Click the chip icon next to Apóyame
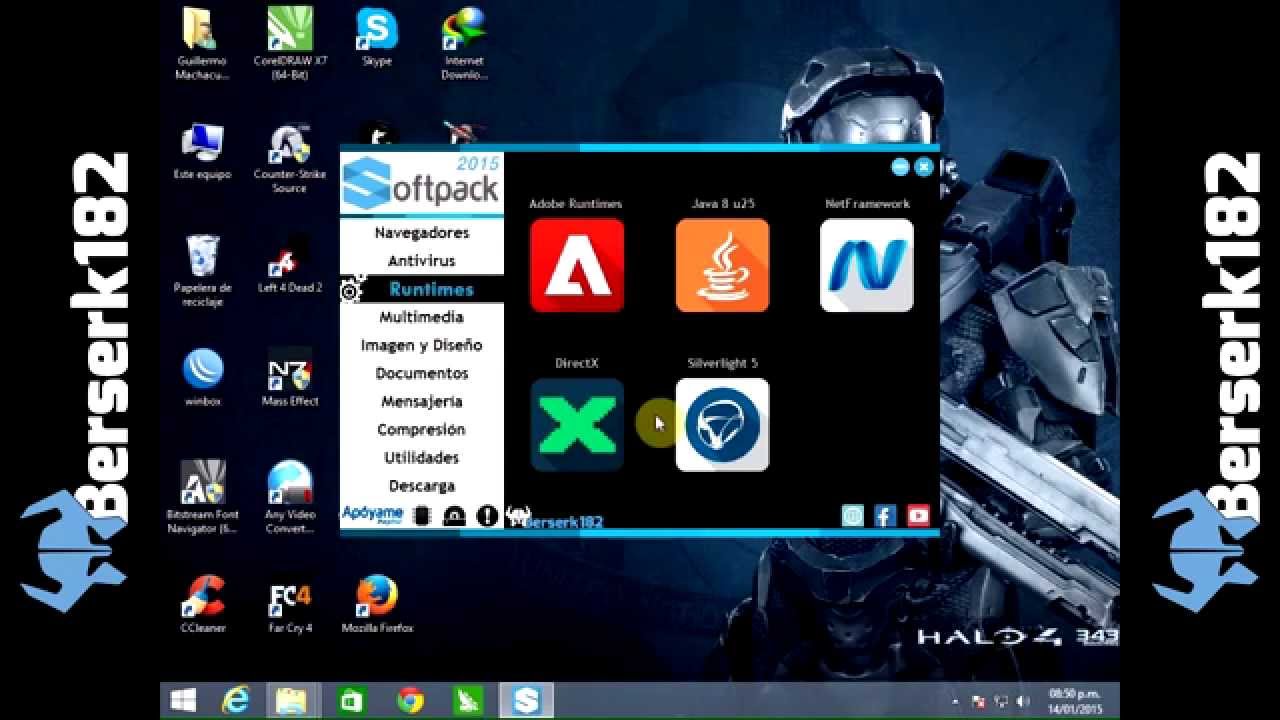Viewport: 1280px width, 720px height. (422, 516)
